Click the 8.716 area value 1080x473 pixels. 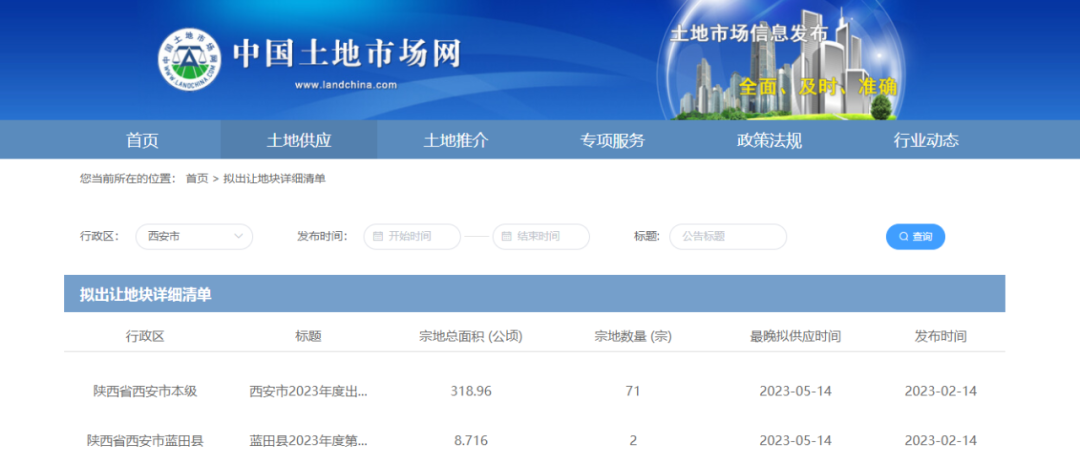click(x=471, y=441)
